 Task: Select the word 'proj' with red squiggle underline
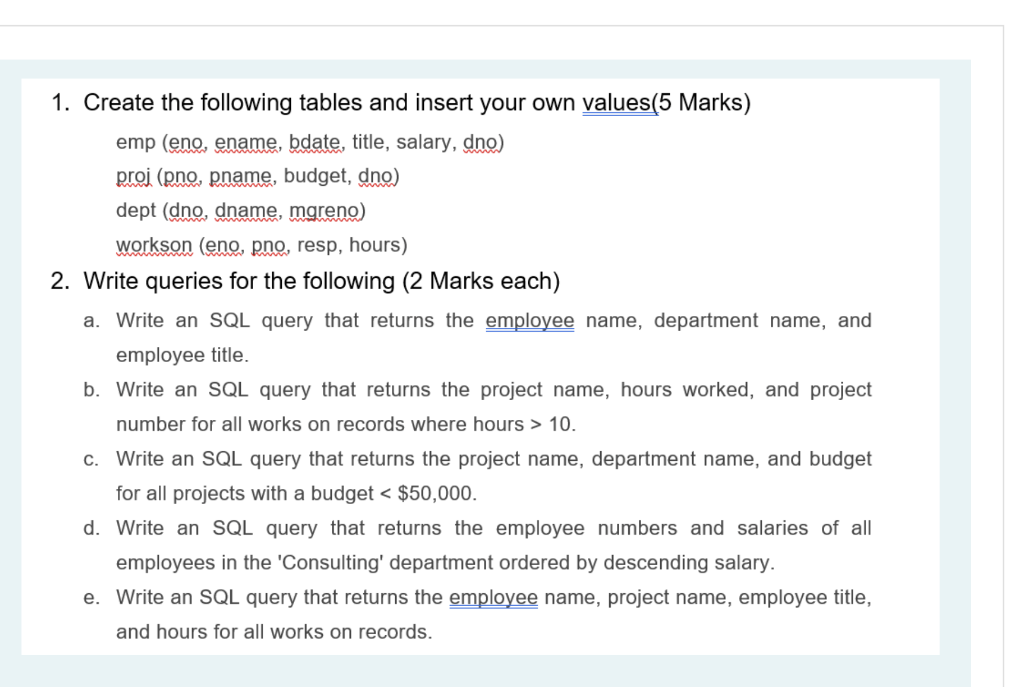pyautogui.click(x=133, y=176)
